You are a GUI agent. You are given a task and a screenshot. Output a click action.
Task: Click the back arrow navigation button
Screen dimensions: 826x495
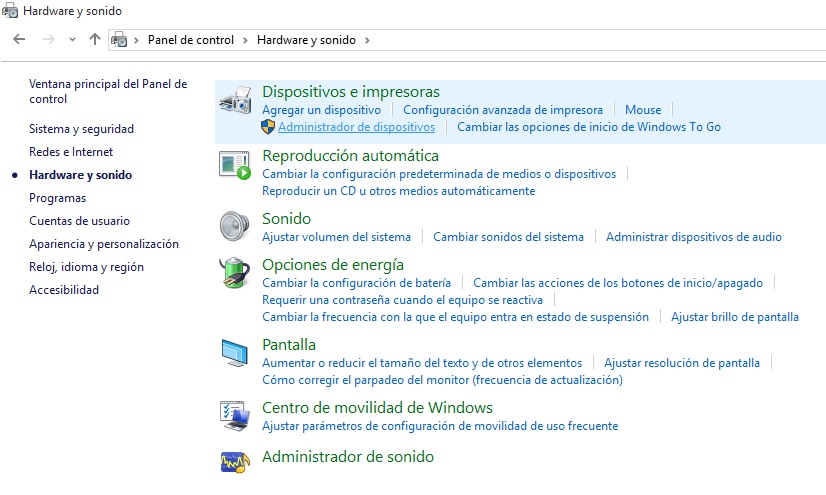(x=19, y=40)
